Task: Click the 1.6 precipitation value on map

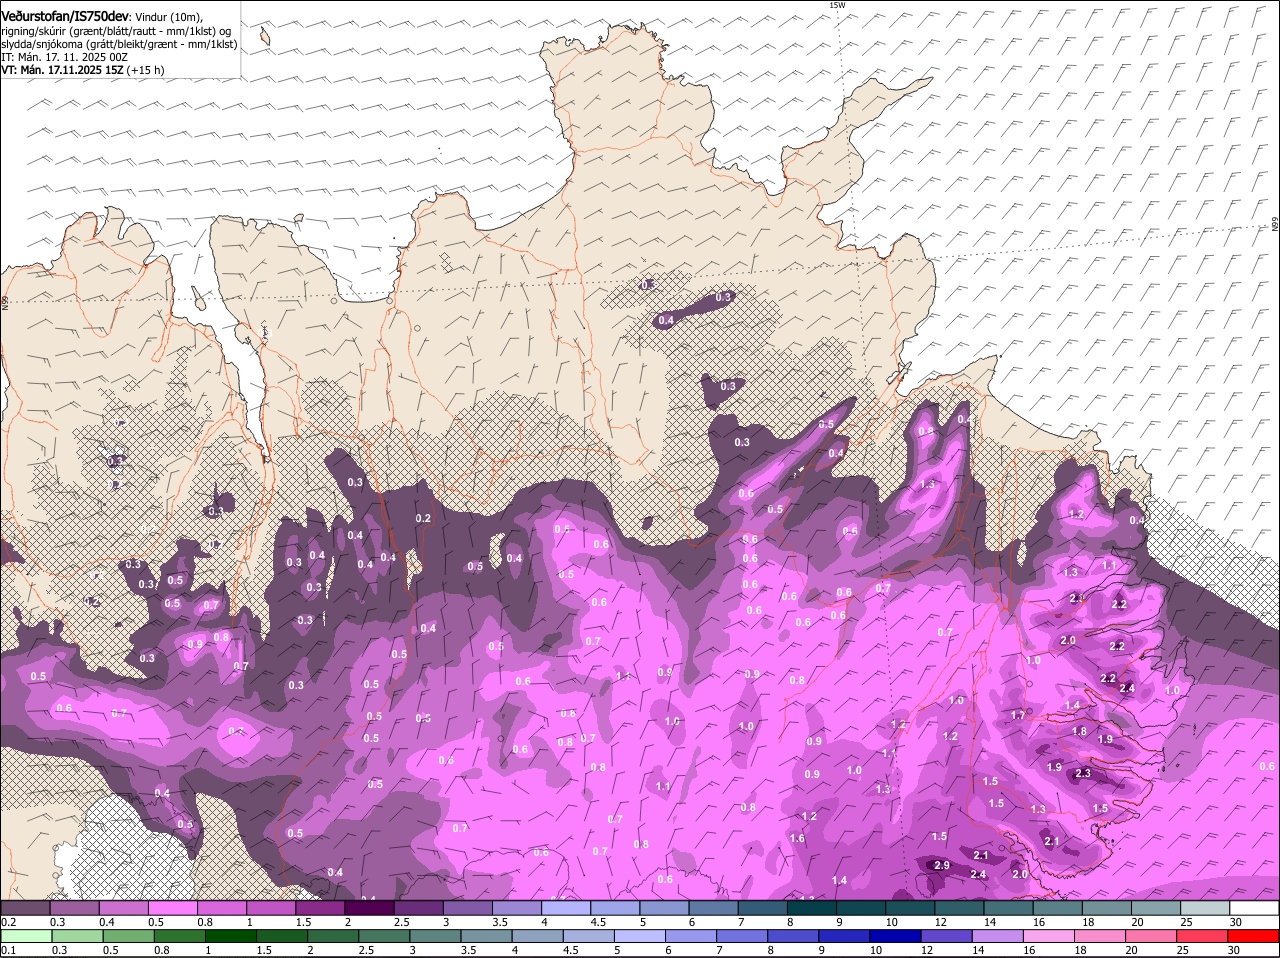Action: click(797, 838)
